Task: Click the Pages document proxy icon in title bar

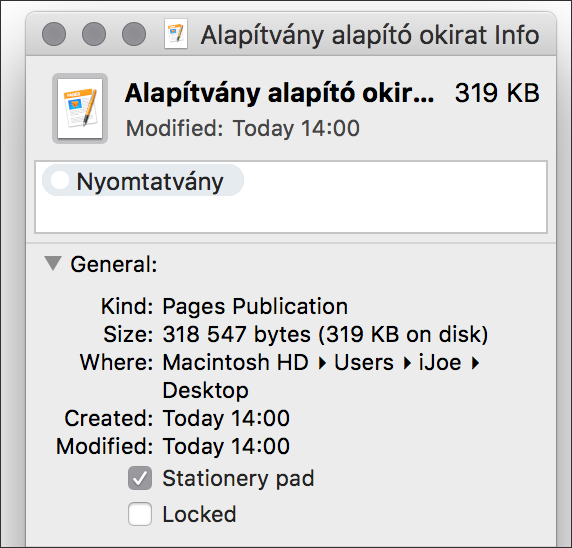Action: coord(176,34)
